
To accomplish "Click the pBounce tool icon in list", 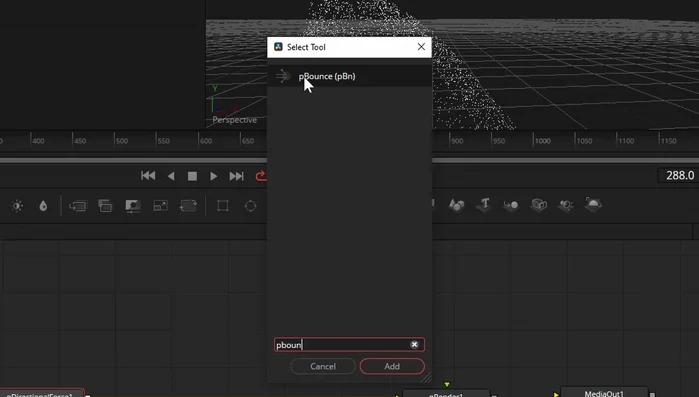I will (x=283, y=76).
